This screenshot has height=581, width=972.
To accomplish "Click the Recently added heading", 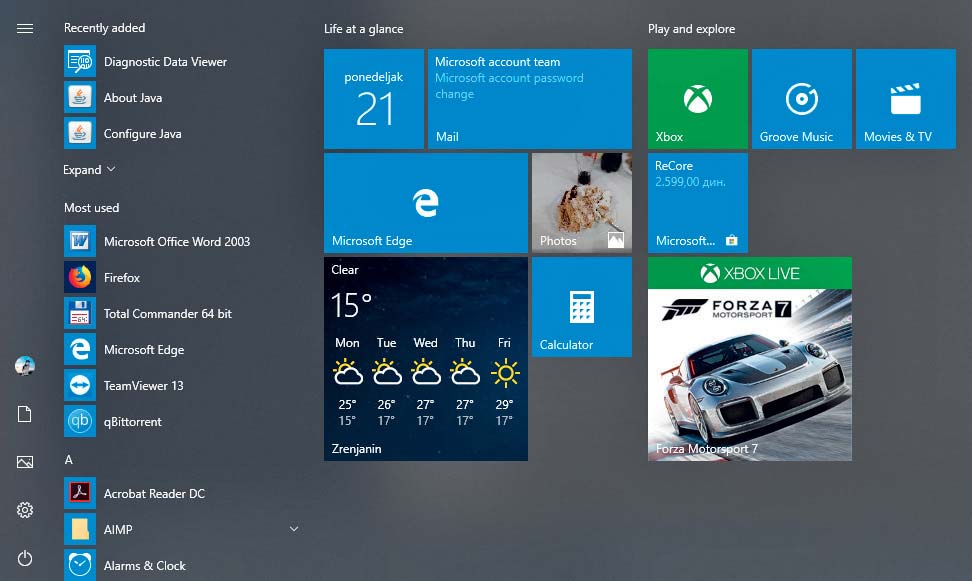I will [x=104, y=28].
